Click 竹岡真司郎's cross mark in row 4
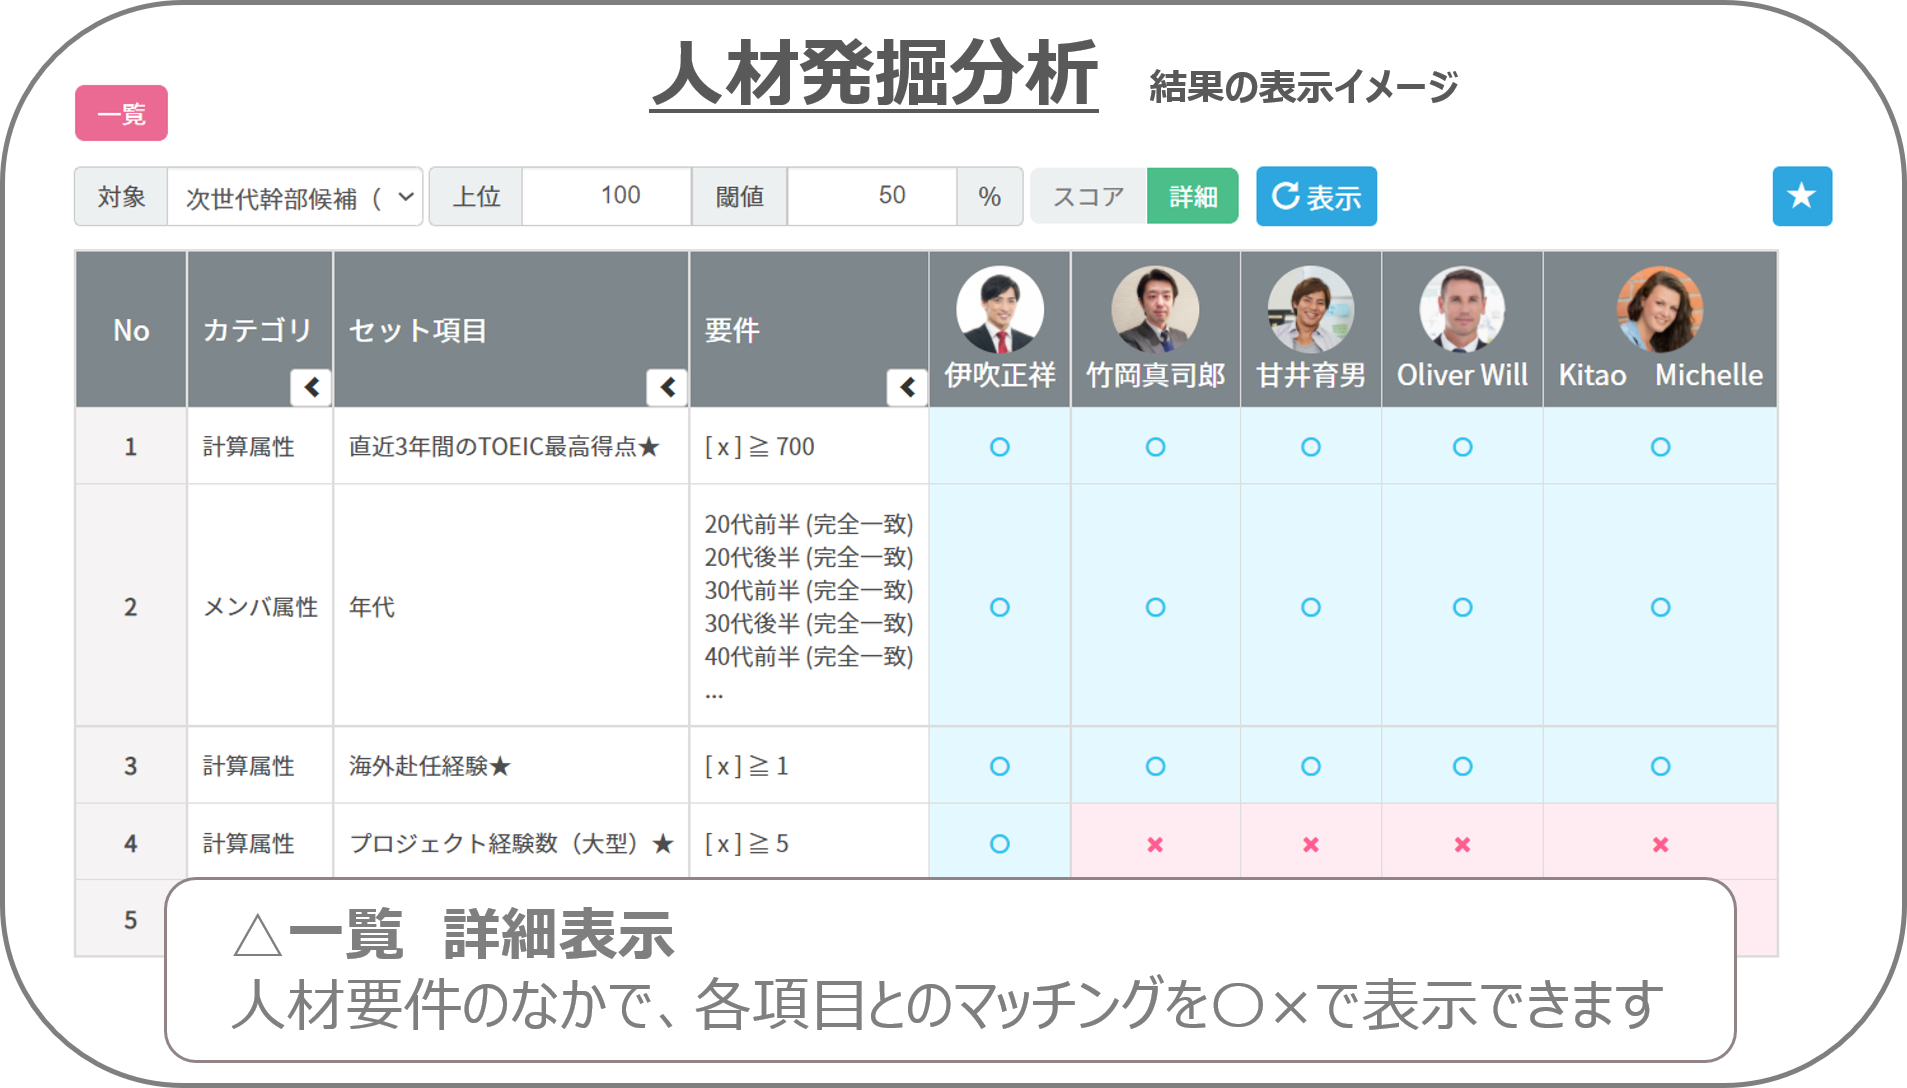Viewport: 1907px width, 1088px height. point(1155,845)
